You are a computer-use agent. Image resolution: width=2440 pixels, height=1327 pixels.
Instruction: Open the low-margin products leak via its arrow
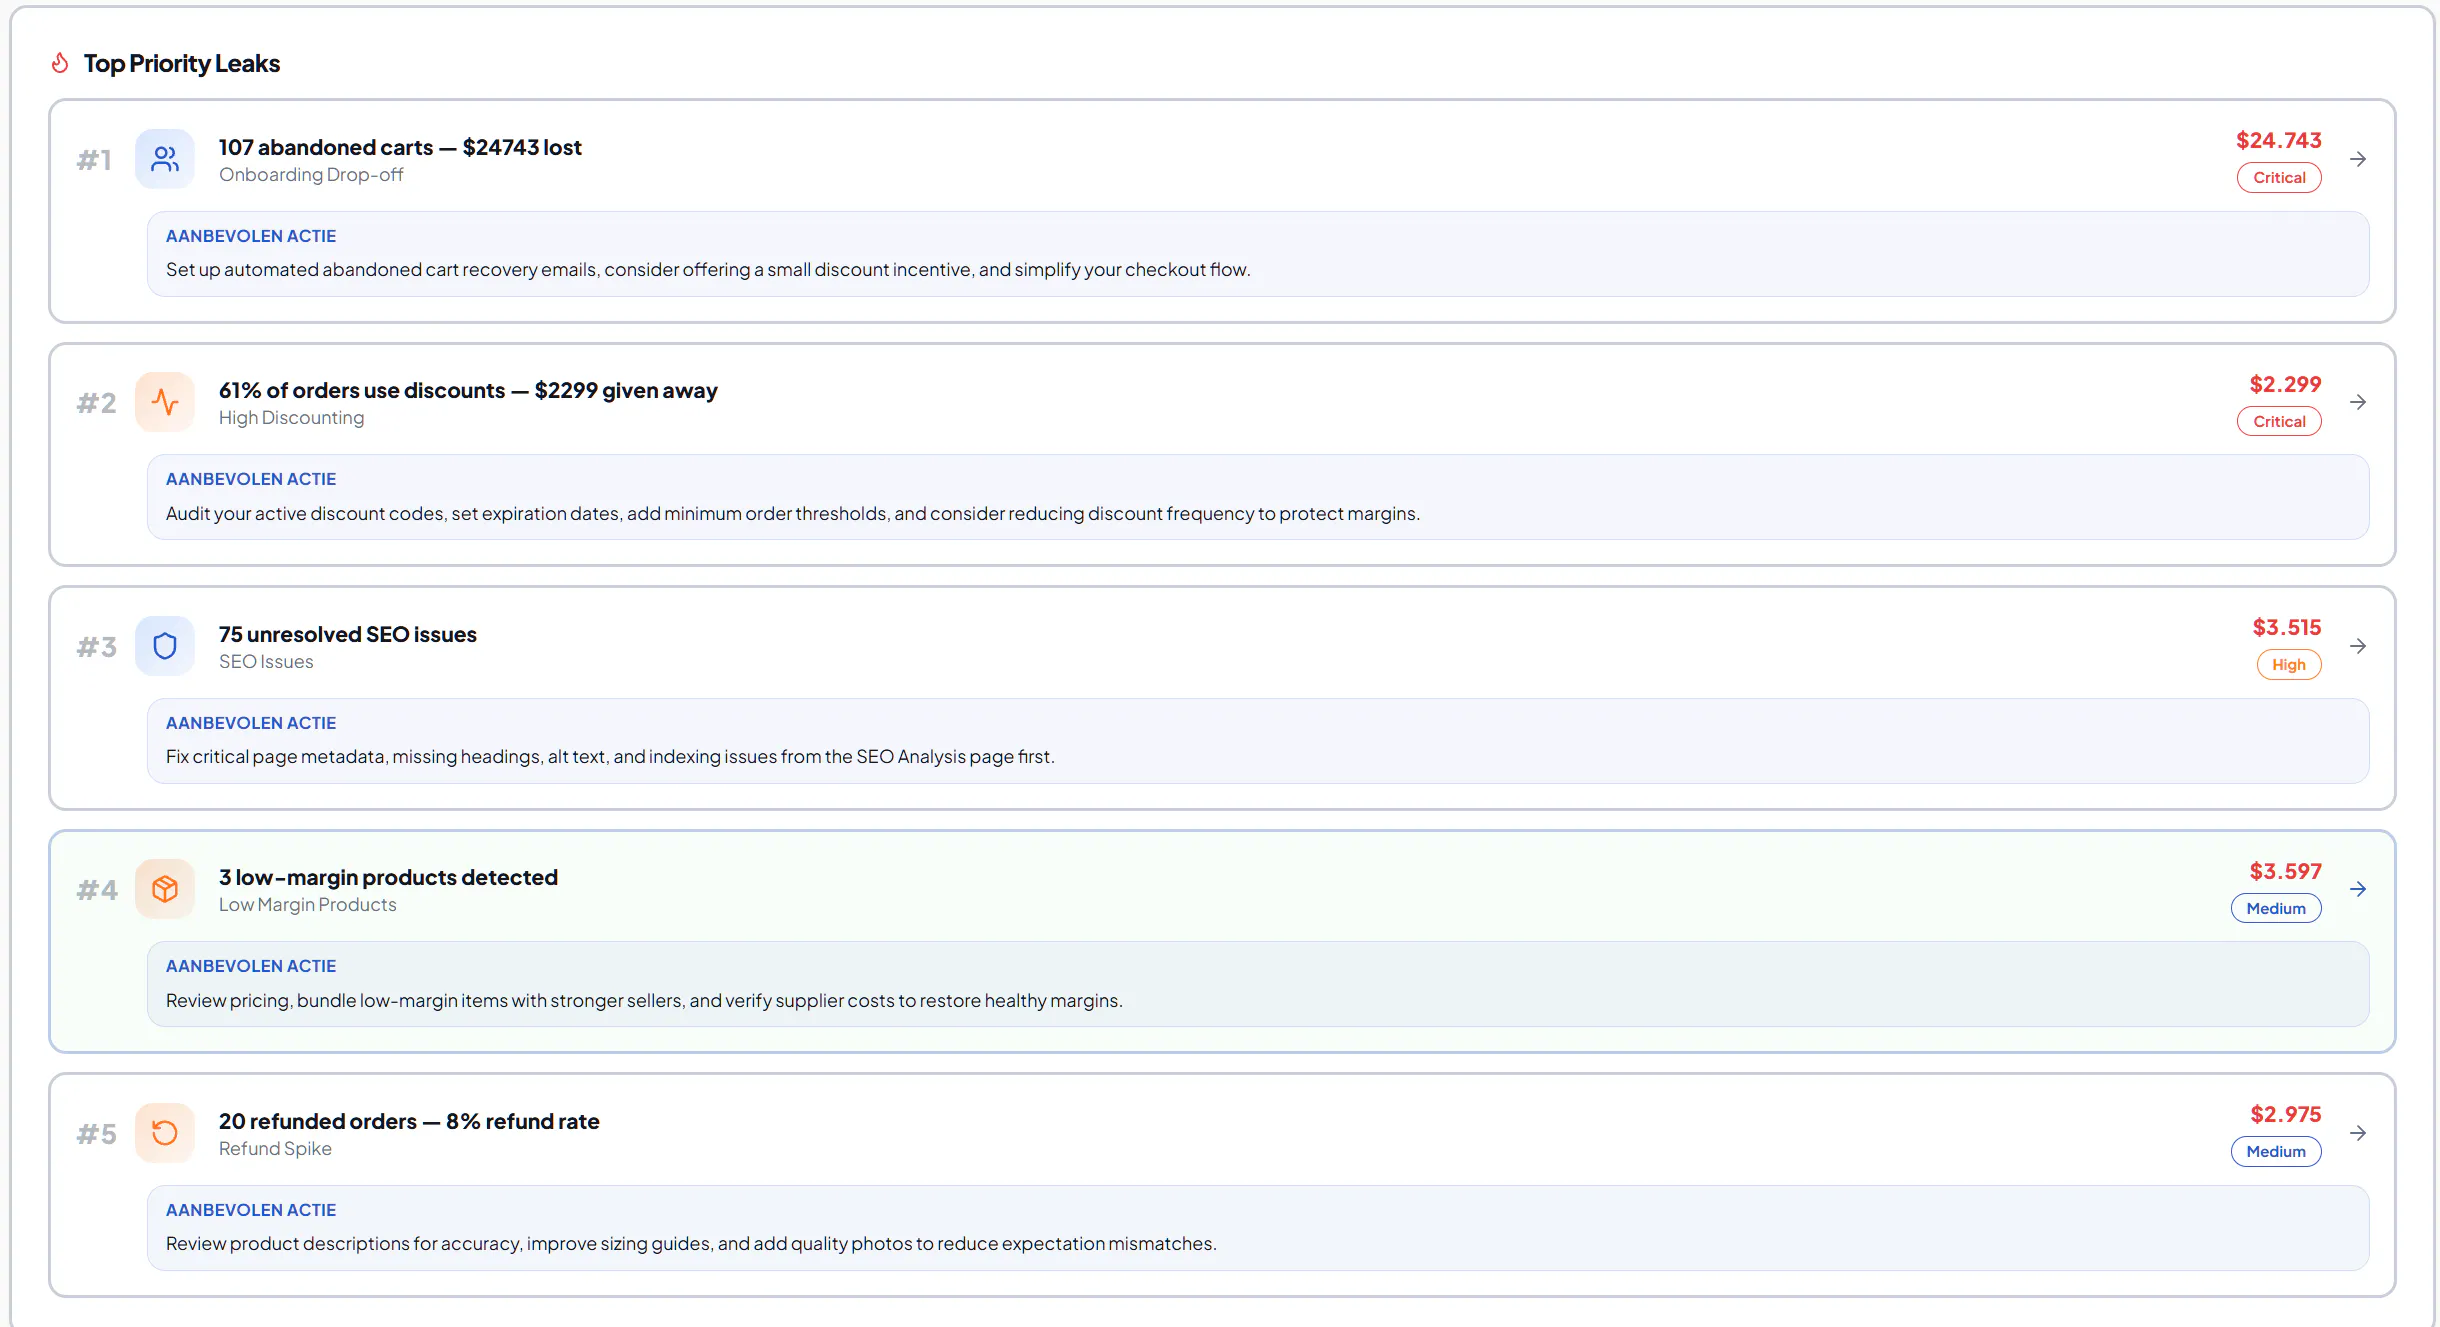pos(2358,889)
